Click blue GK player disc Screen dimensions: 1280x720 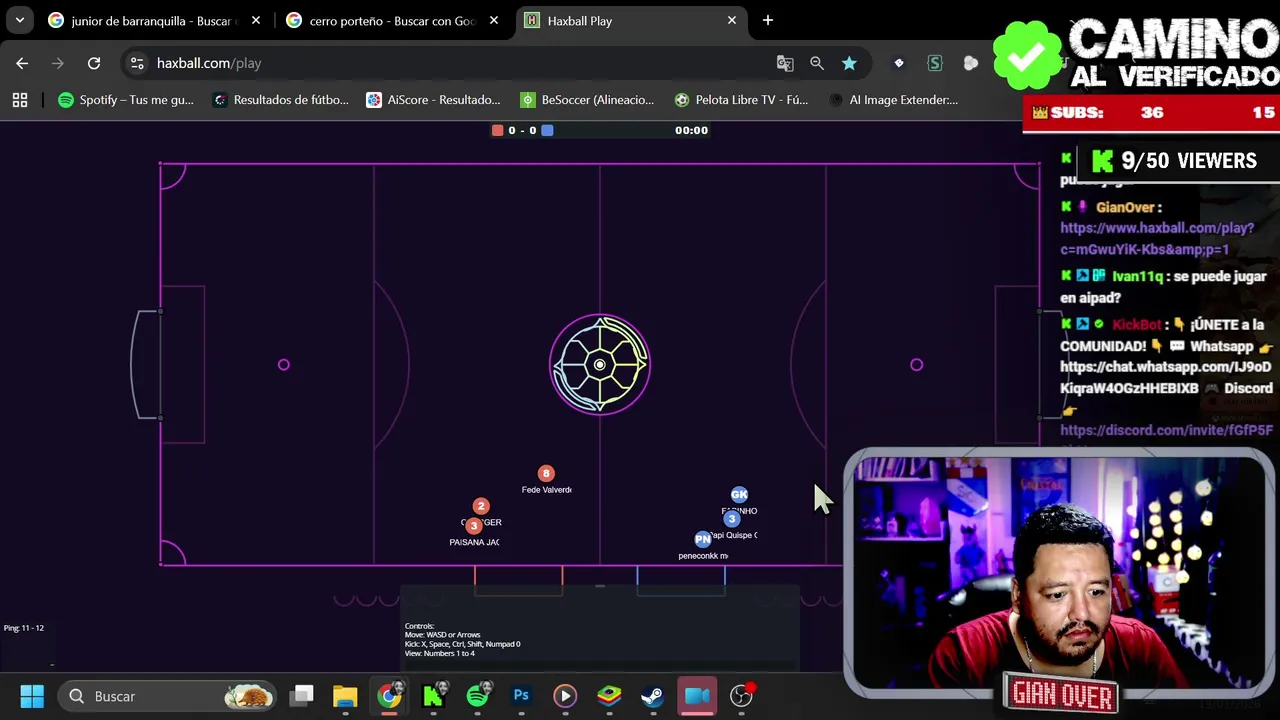click(739, 495)
